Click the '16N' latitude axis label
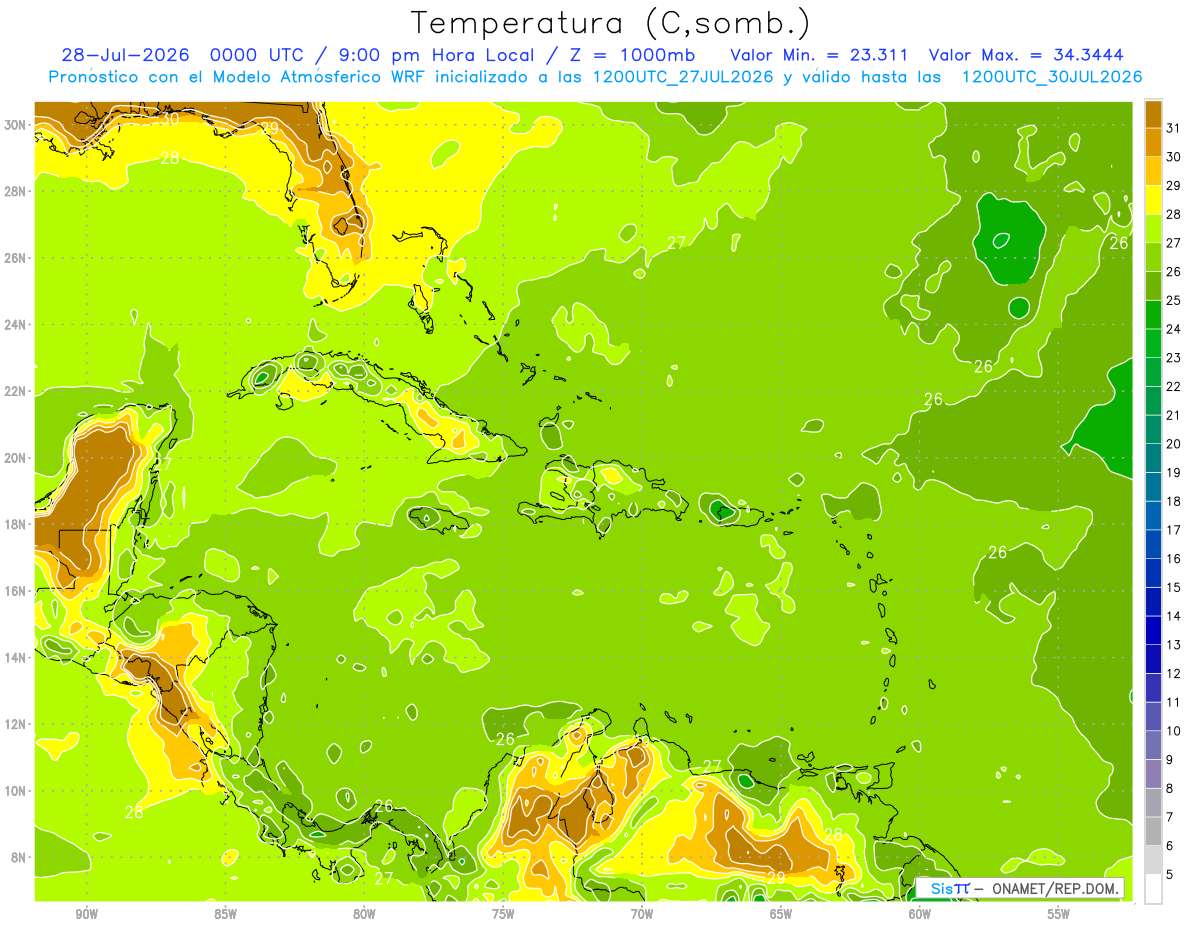Screen dimensions: 1200x927 coord(16,591)
